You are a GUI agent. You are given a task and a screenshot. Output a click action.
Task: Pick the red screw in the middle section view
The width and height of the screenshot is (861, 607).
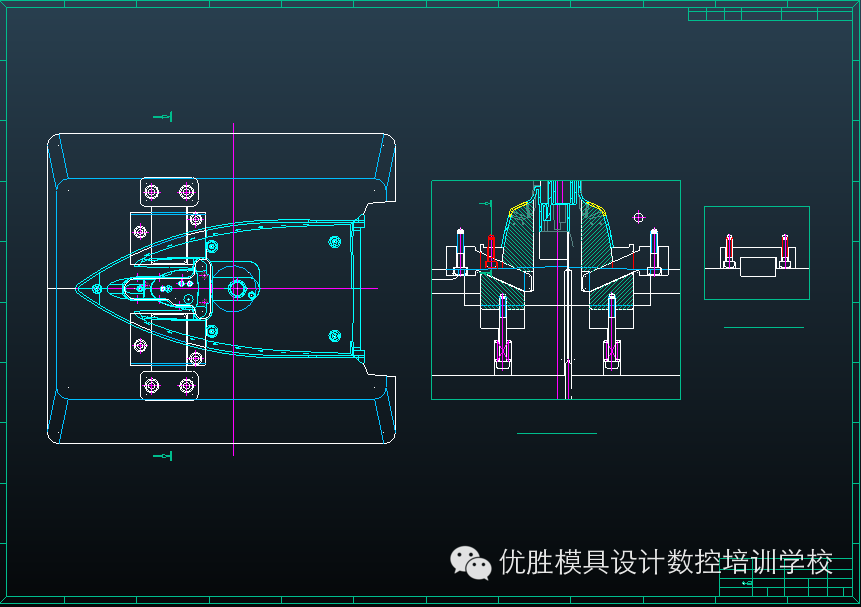491,252
